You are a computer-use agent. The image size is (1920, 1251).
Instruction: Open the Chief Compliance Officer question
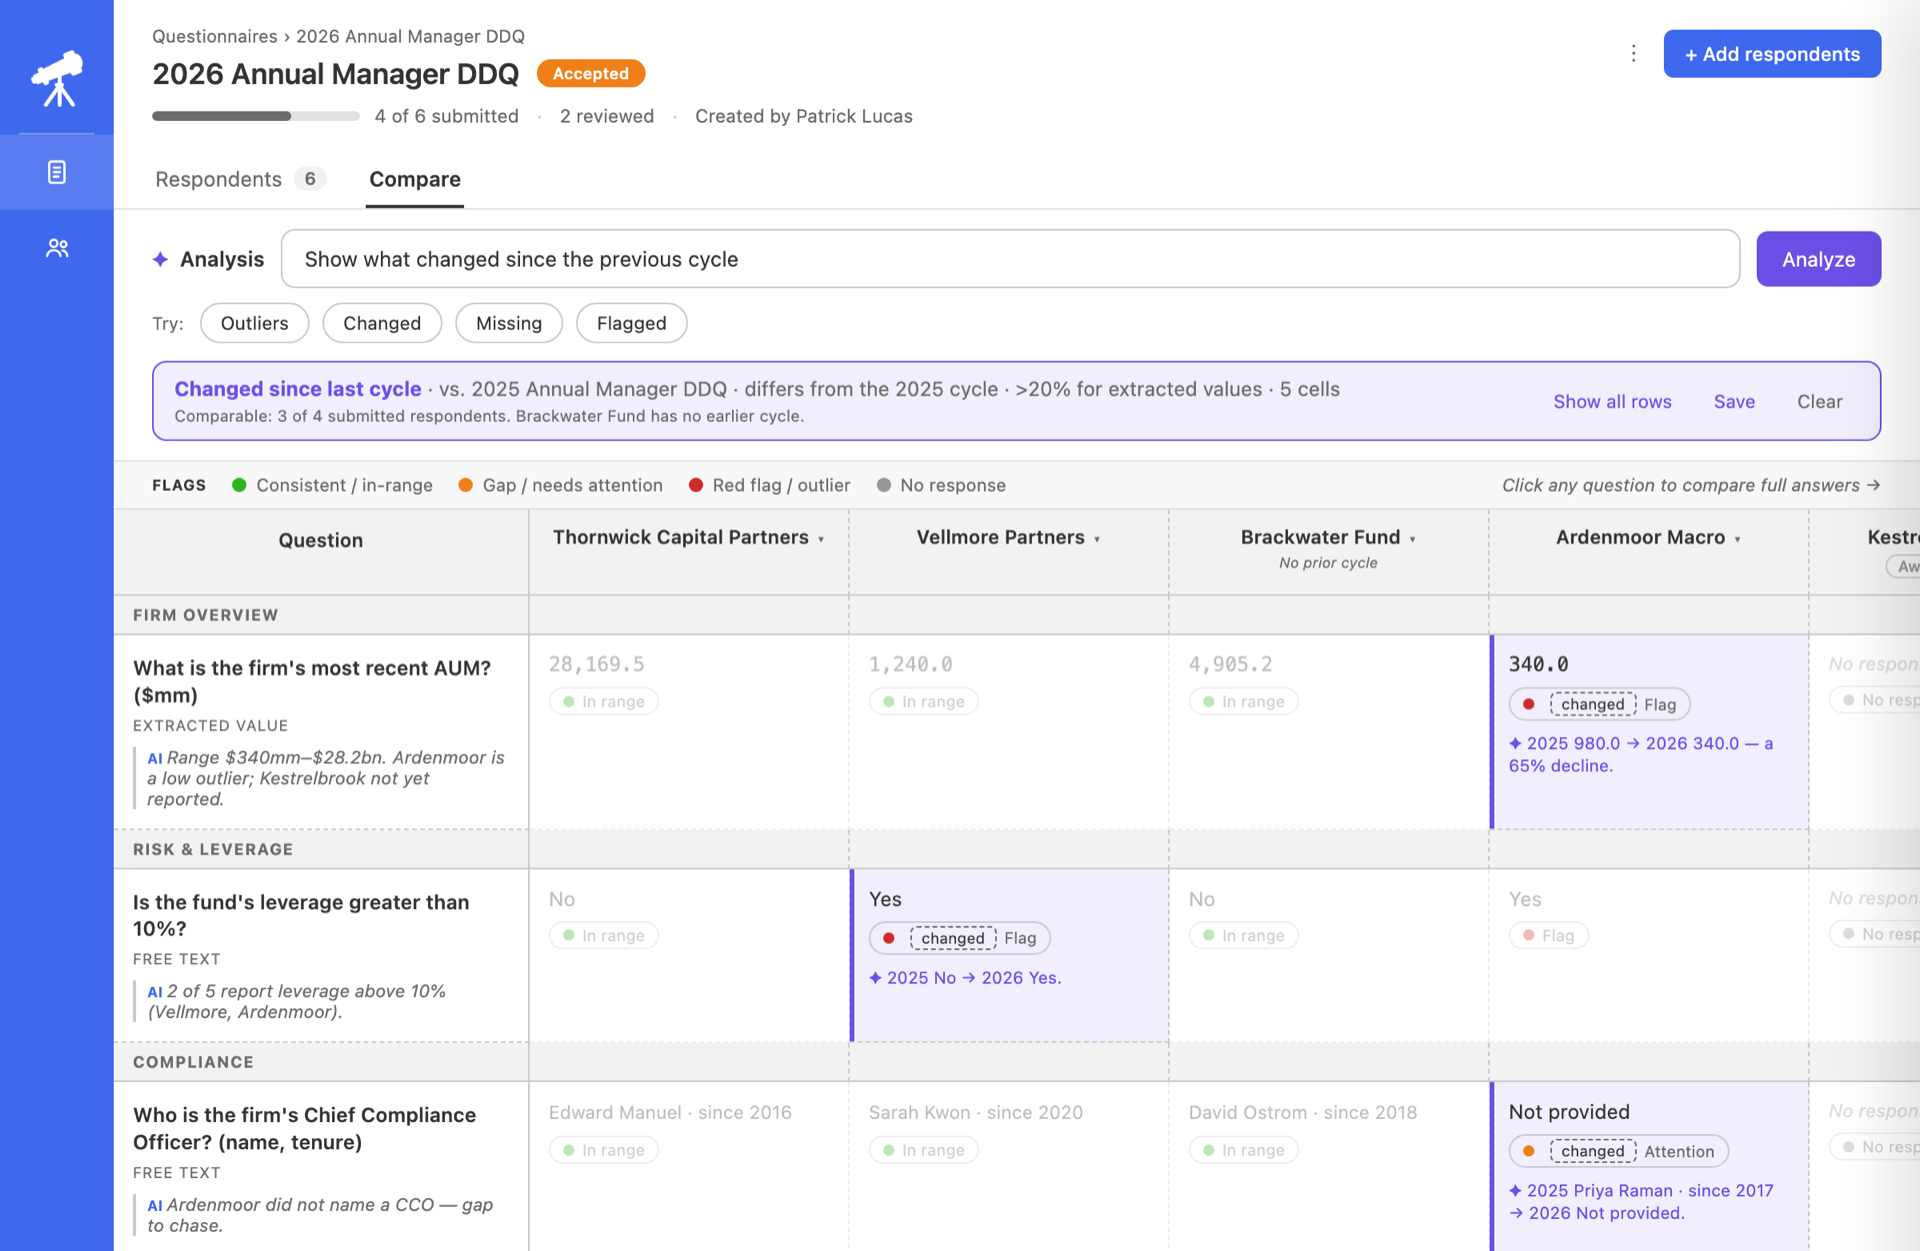pos(304,1128)
